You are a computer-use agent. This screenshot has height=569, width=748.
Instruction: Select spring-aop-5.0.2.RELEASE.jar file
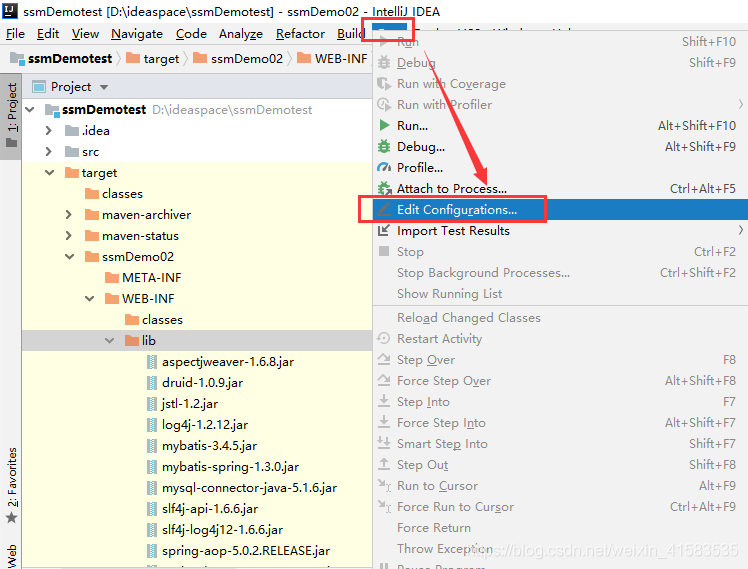[246, 550]
